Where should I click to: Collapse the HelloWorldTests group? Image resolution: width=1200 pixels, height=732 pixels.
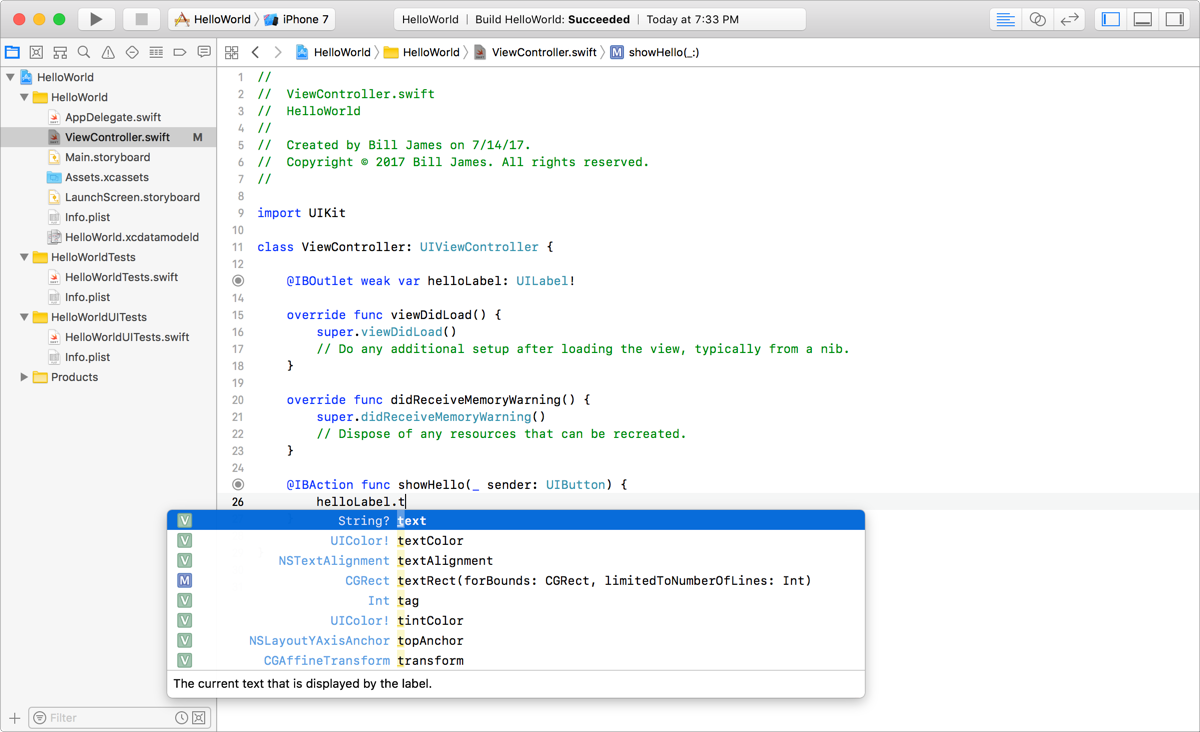point(24,257)
